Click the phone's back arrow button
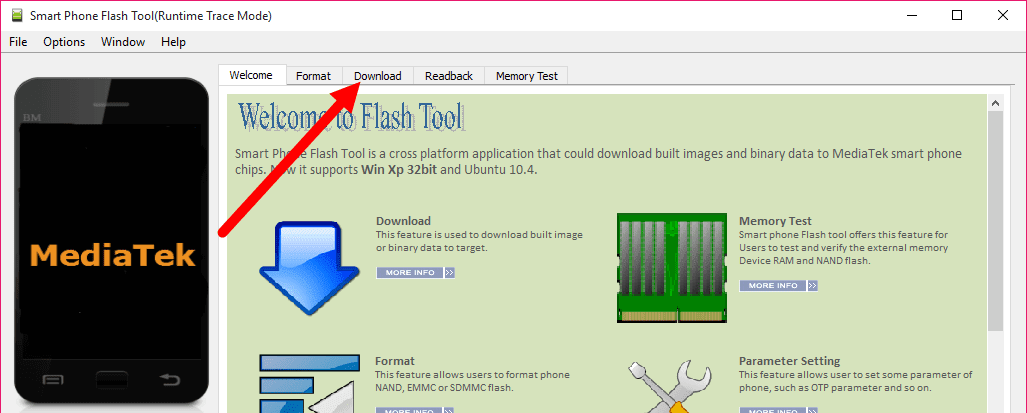1027x413 pixels. tap(170, 380)
